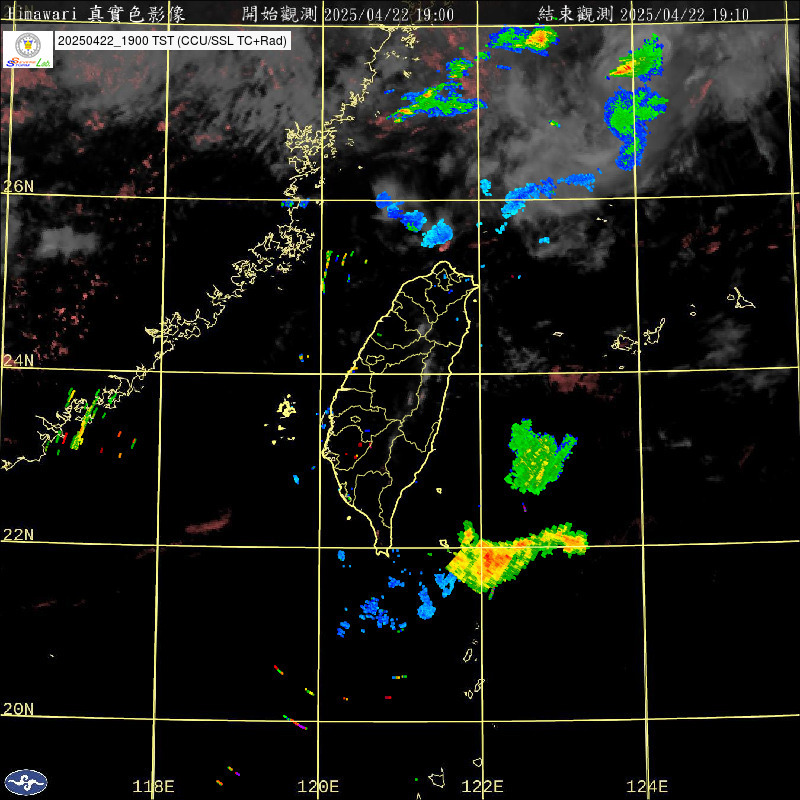Select the 20250422_1900 TST timestamp label

tap(173, 41)
